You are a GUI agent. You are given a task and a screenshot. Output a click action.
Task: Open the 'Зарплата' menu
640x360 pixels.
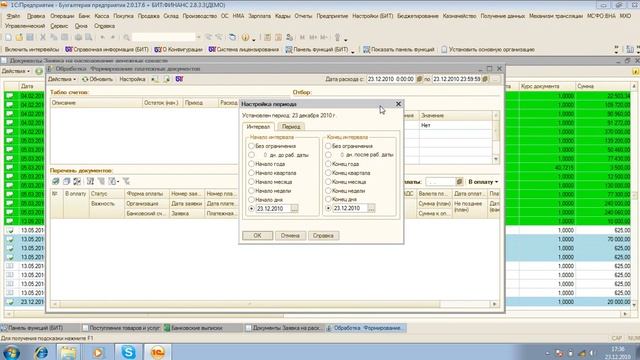coord(260,16)
